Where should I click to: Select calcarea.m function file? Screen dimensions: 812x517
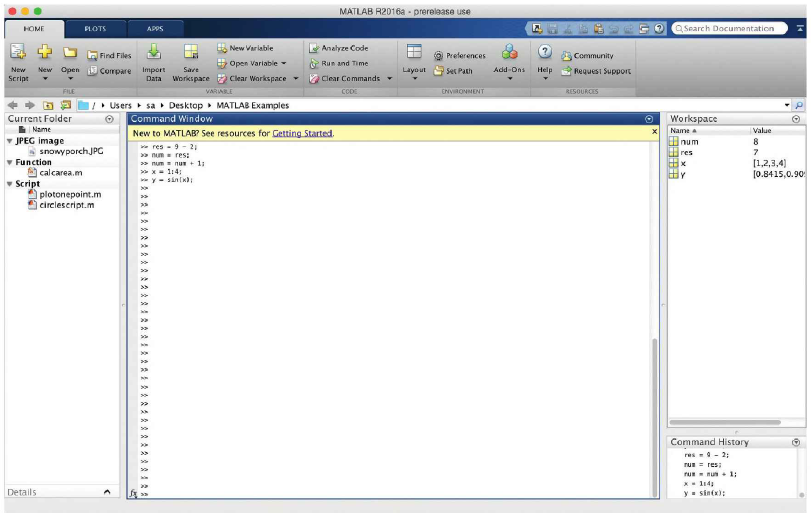[55, 173]
